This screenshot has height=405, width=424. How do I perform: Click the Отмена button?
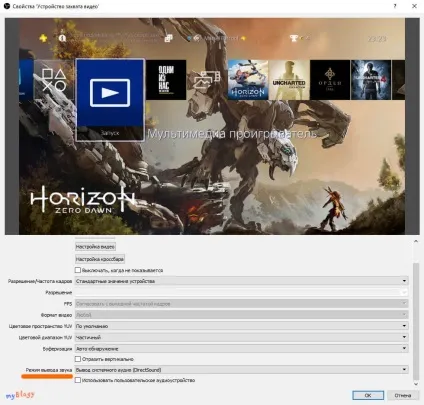(x=403, y=395)
